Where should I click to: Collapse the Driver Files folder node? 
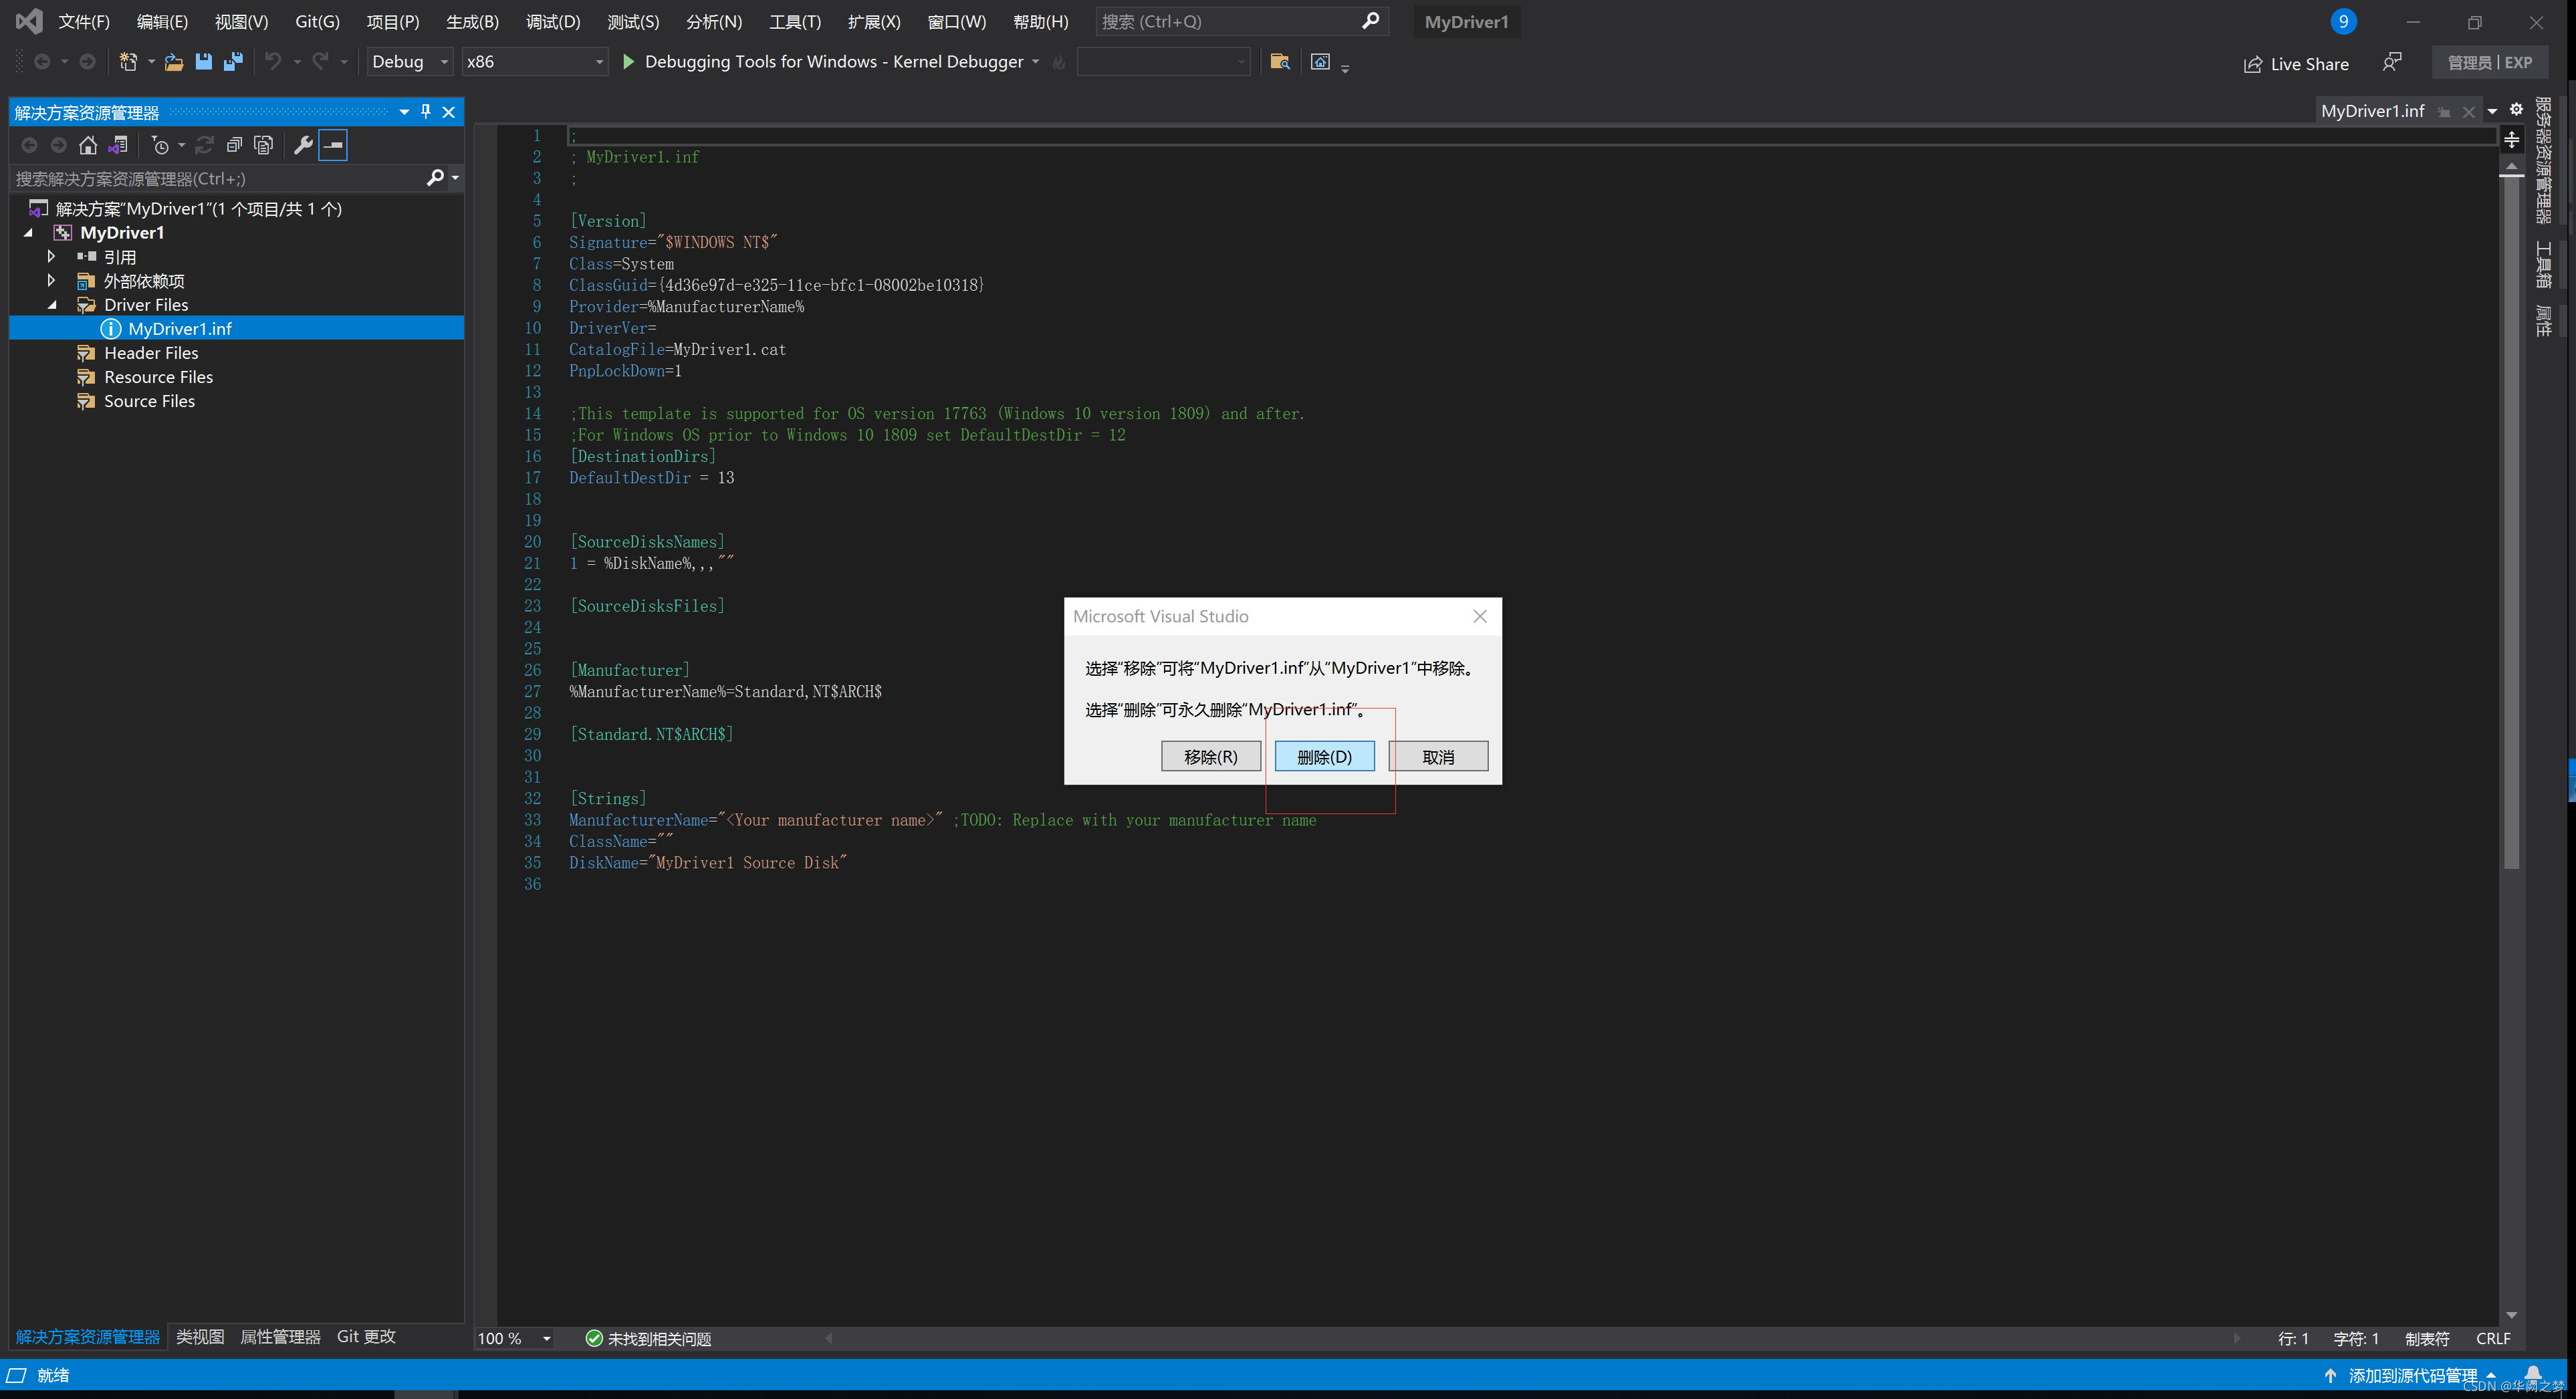tap(52, 305)
